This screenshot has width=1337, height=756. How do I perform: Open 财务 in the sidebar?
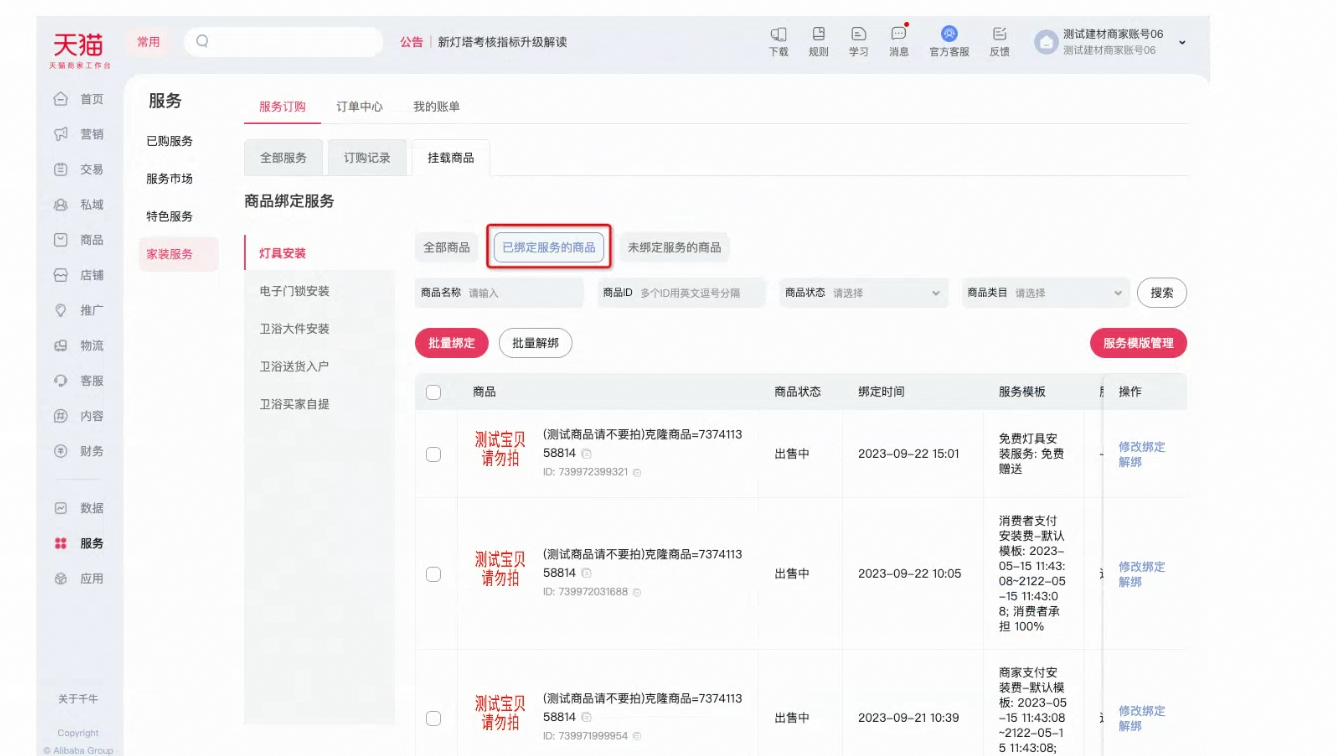79,451
